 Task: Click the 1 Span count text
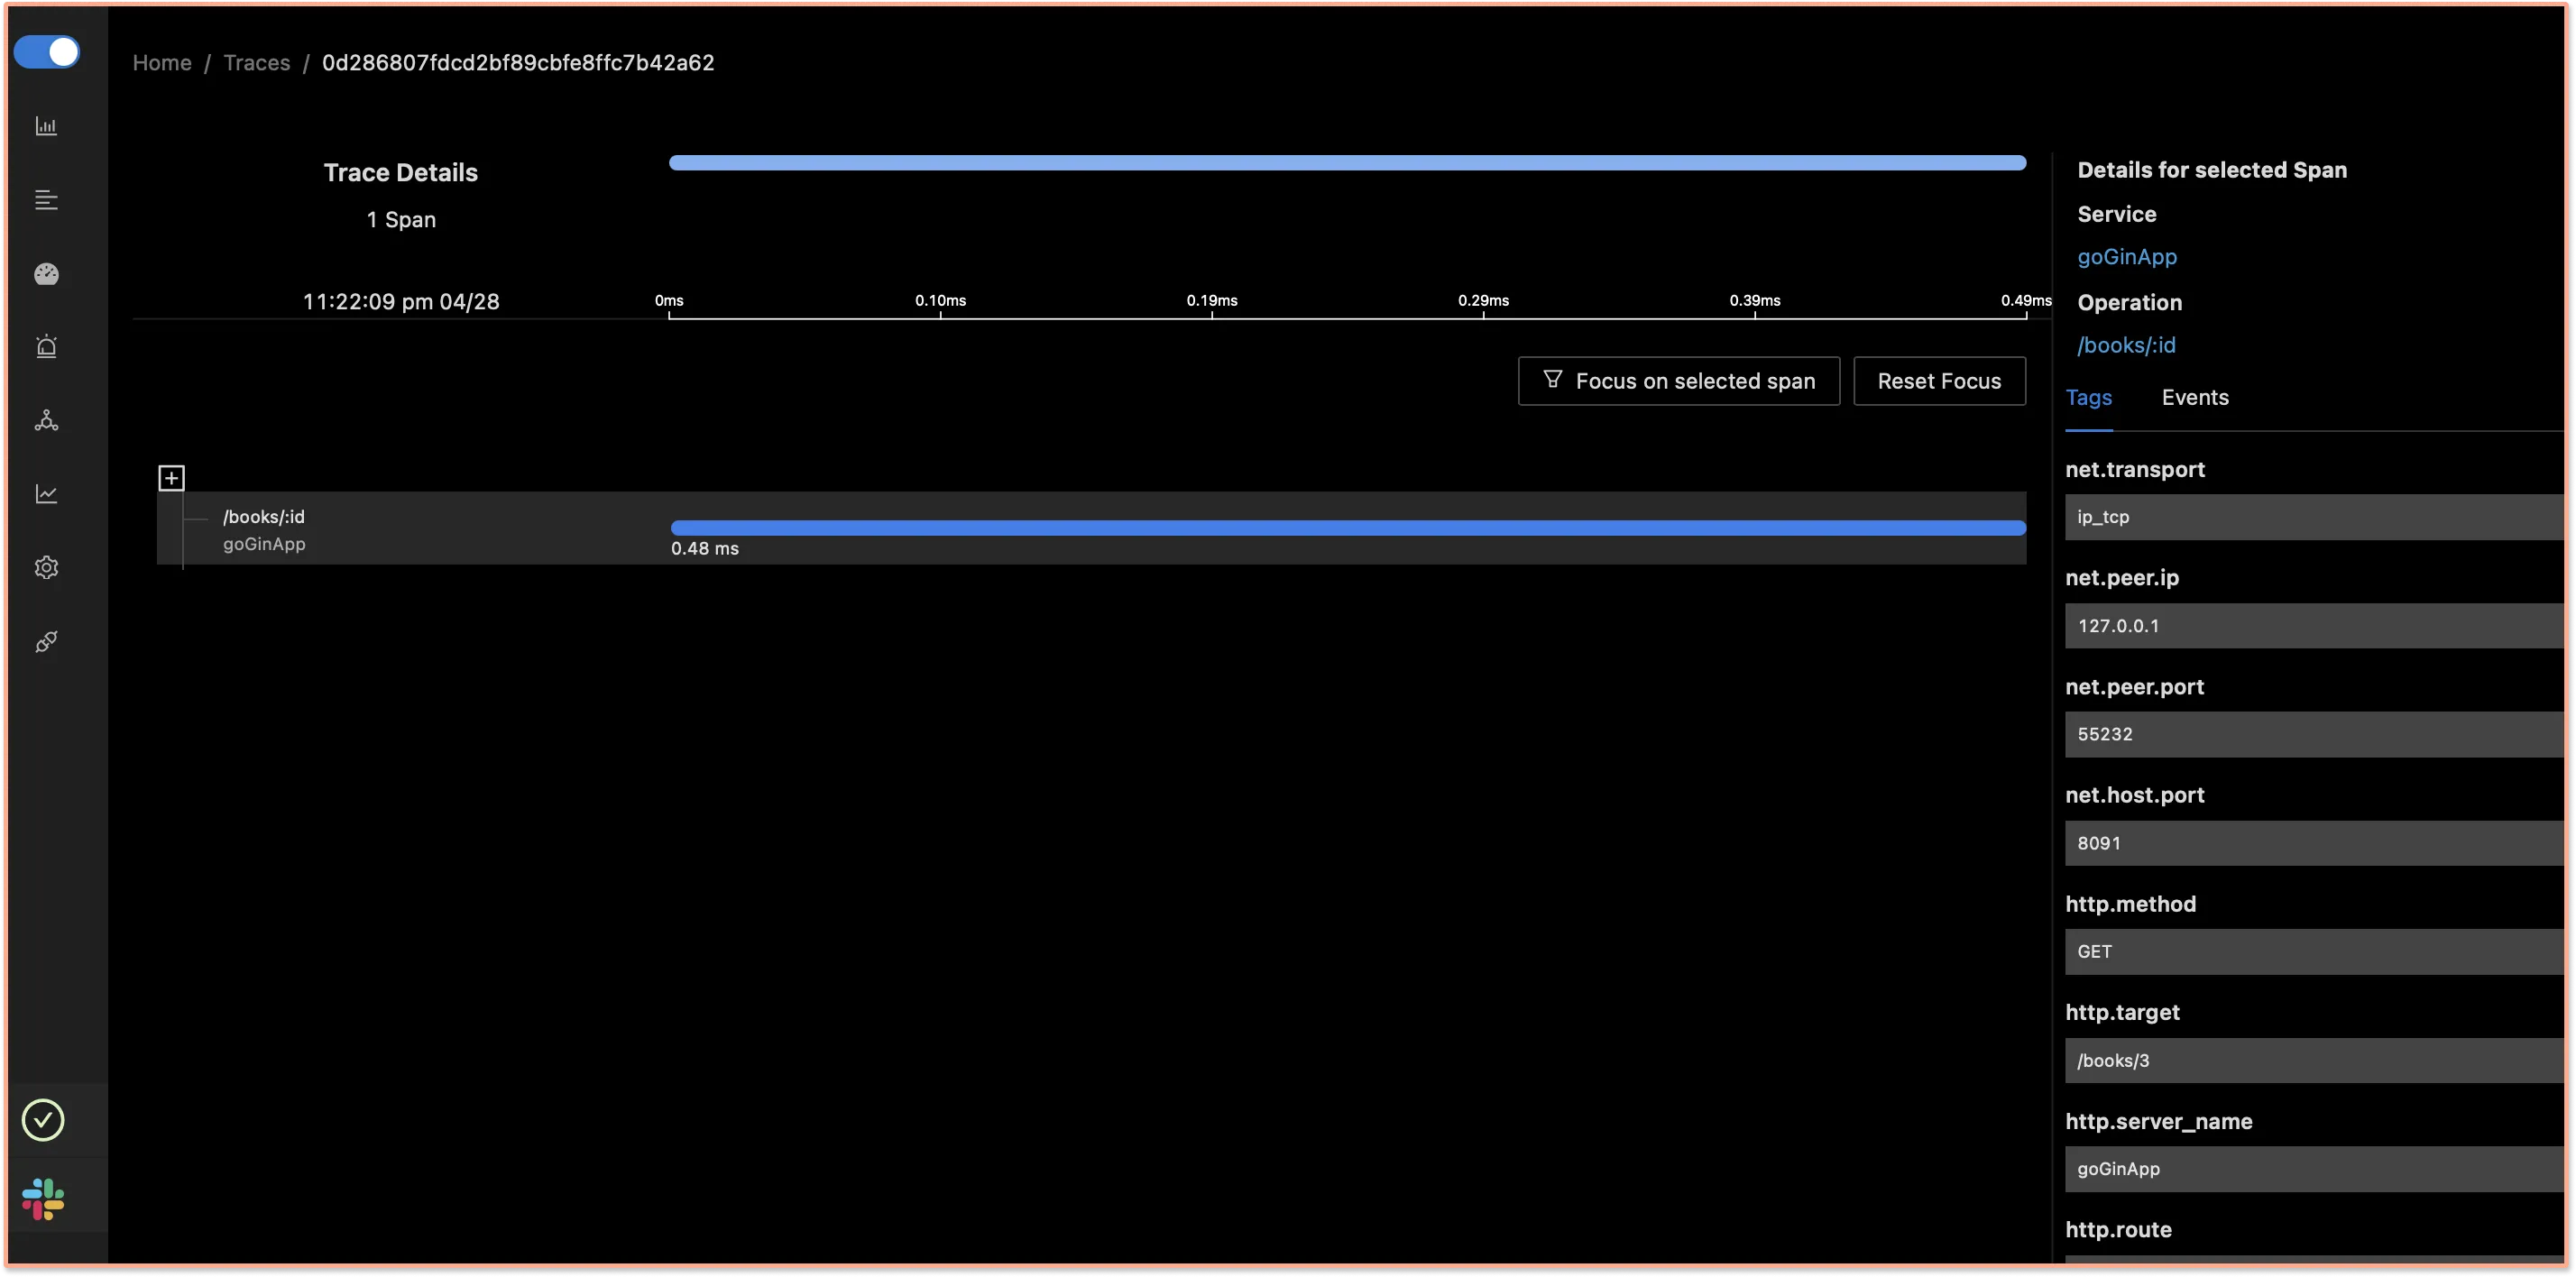click(x=401, y=220)
